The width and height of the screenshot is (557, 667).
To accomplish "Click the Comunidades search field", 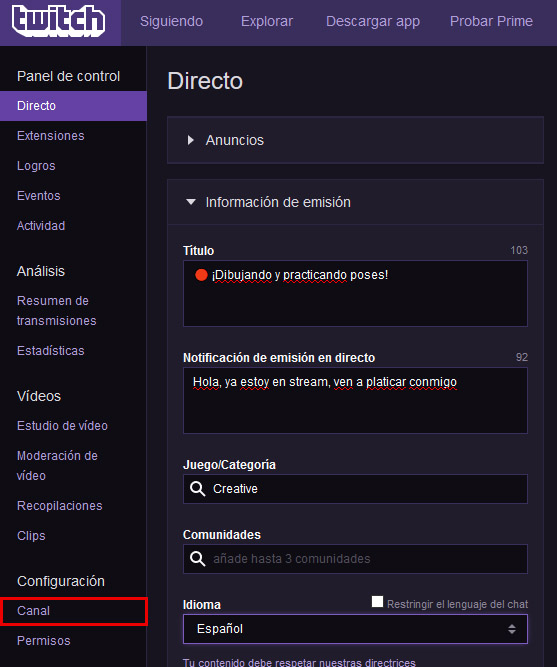I will [x=355, y=559].
